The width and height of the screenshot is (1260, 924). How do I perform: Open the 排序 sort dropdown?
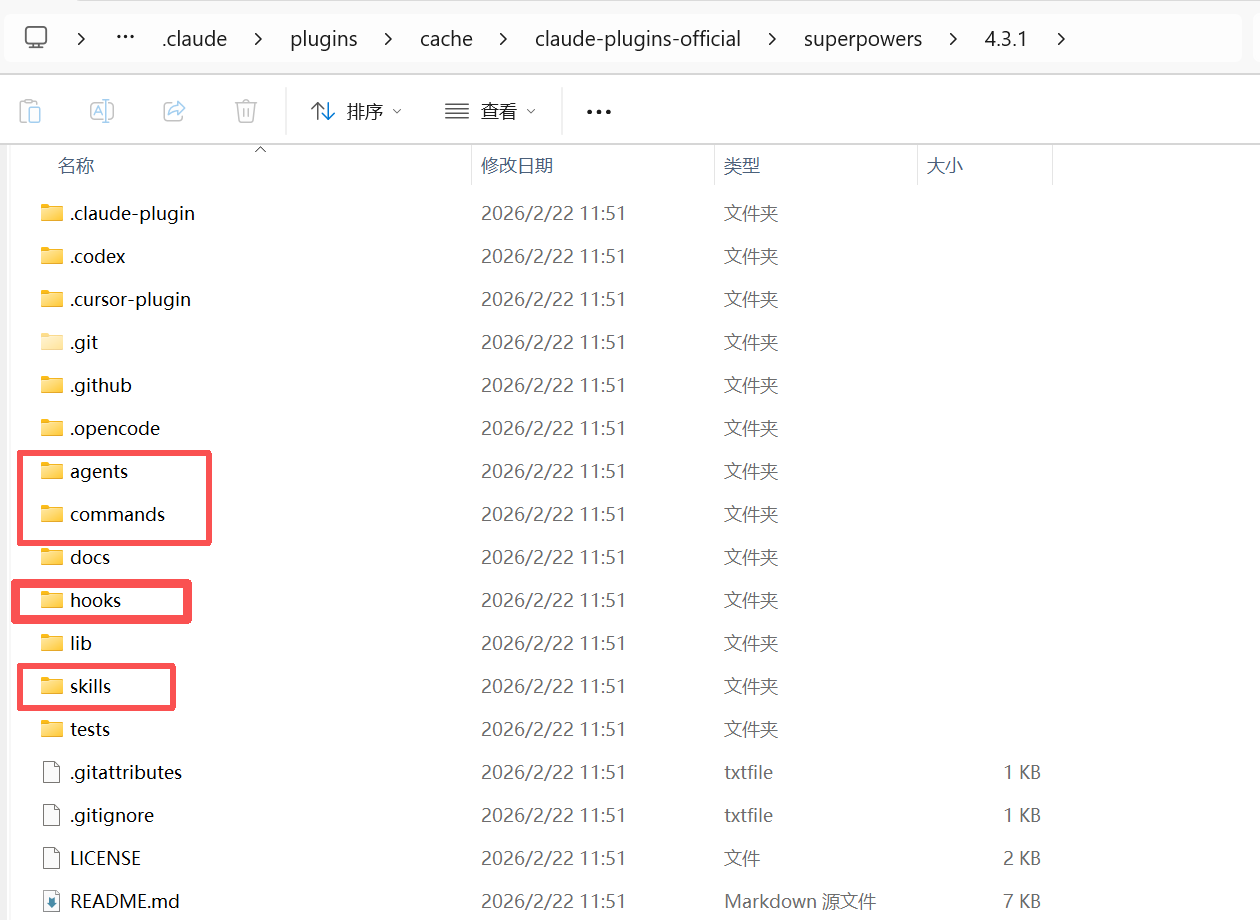(x=356, y=111)
